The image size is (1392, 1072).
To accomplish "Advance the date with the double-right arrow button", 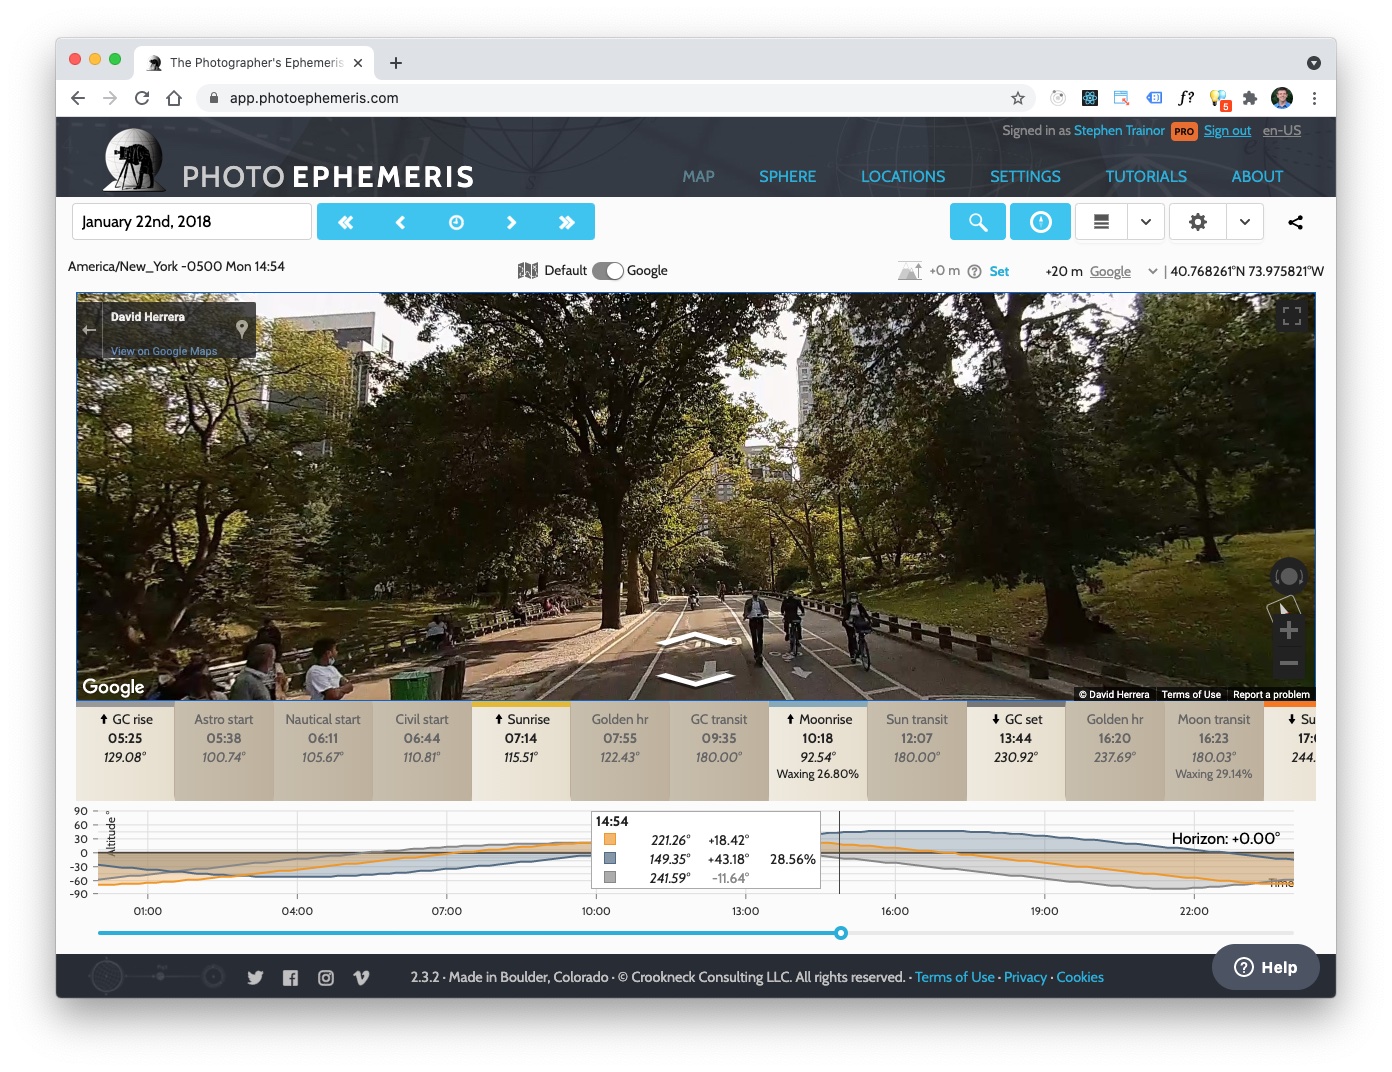I will point(567,222).
